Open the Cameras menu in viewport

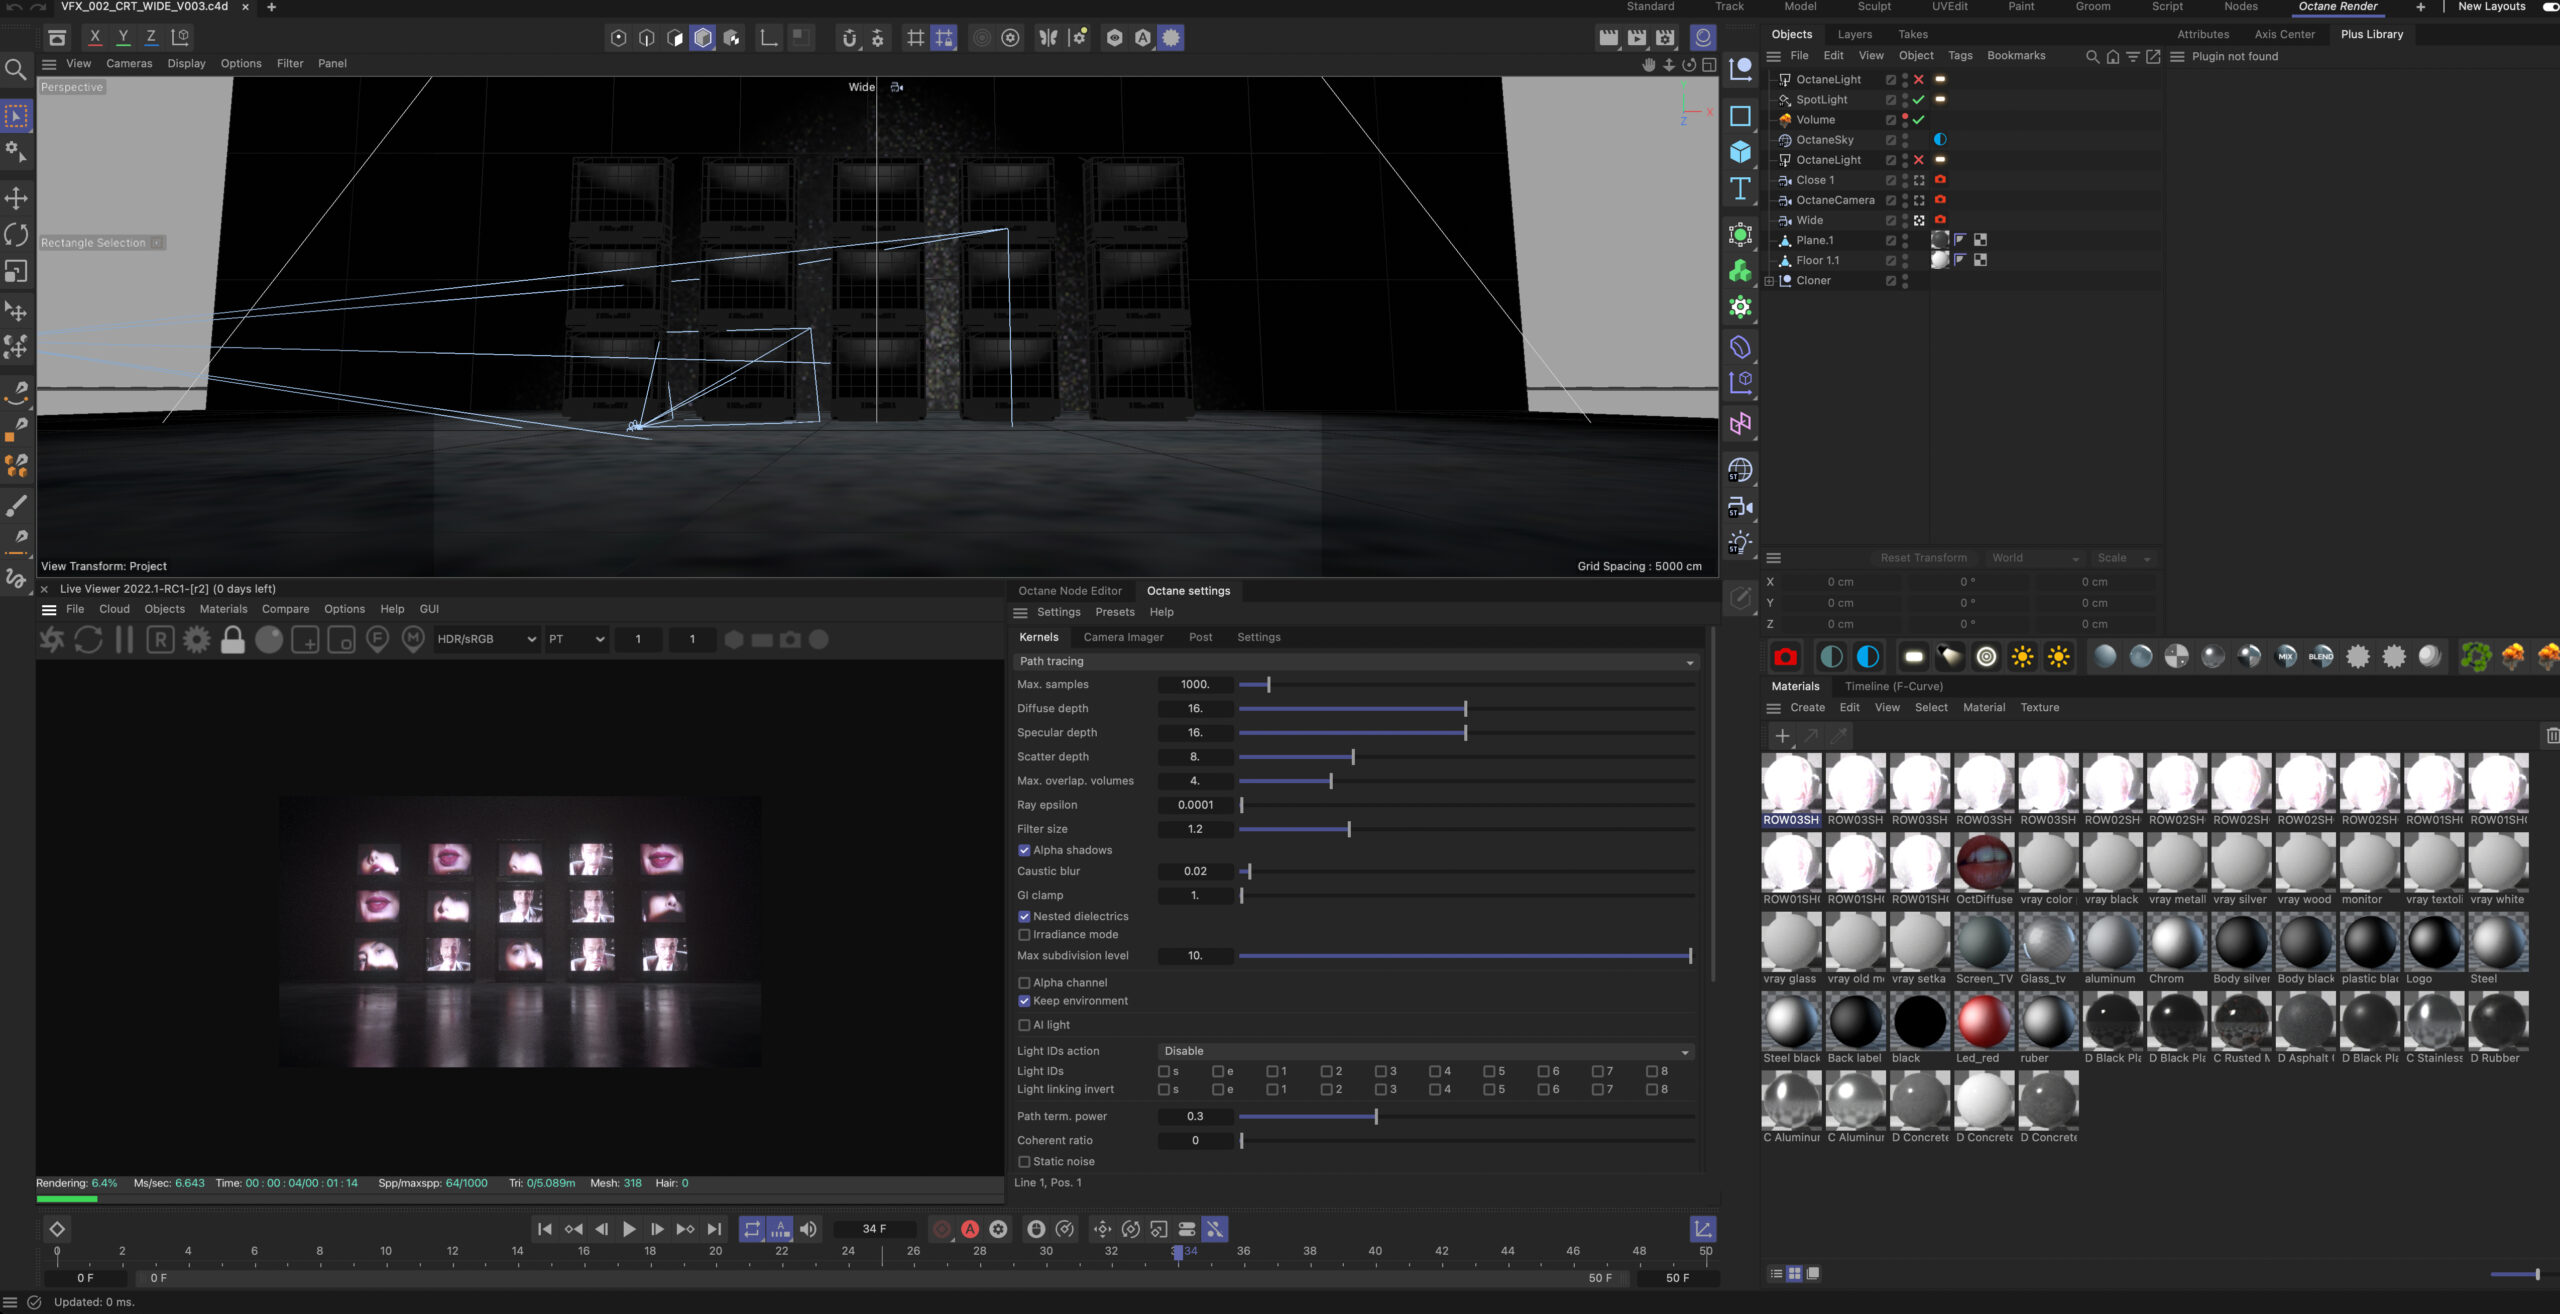pos(129,63)
